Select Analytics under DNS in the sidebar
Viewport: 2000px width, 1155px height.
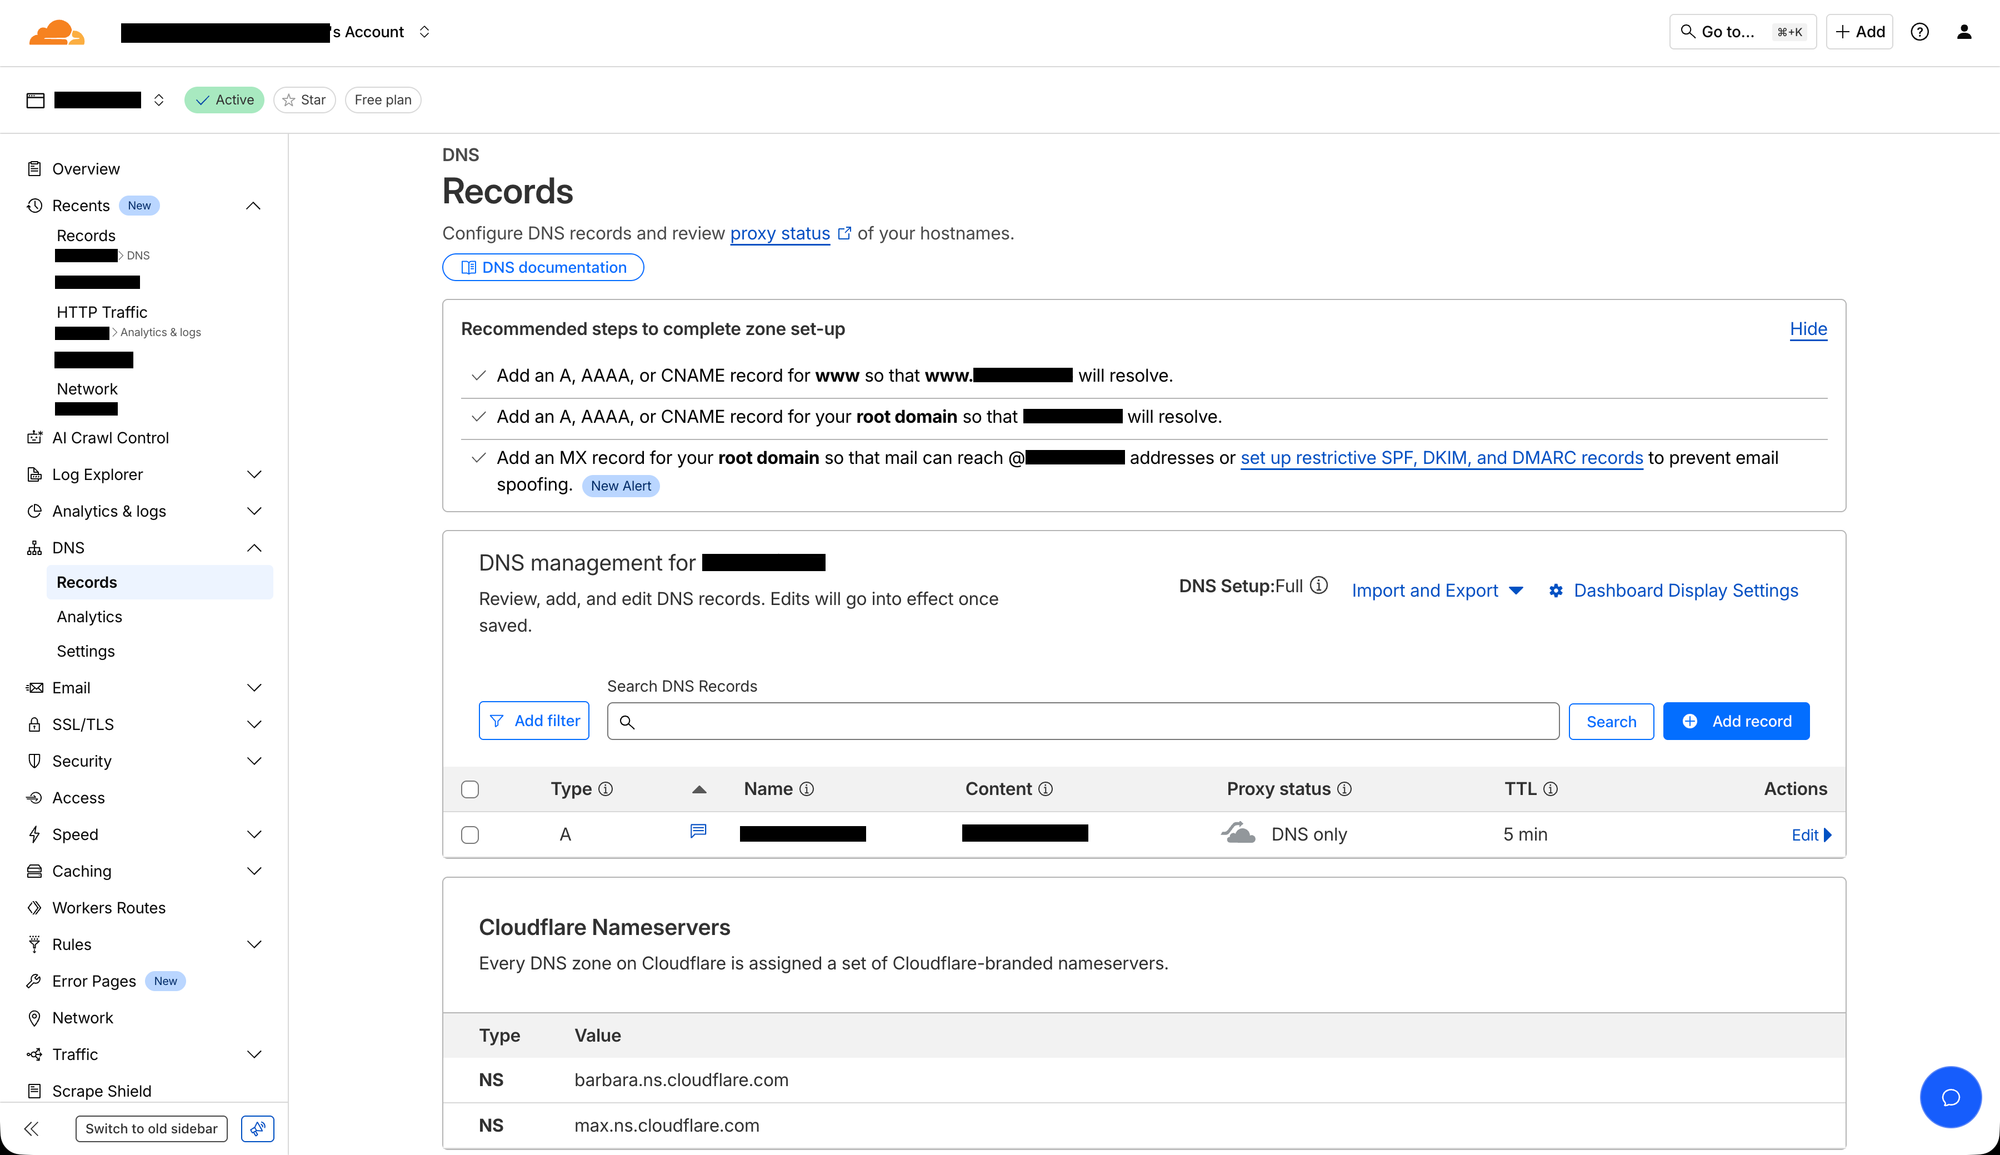click(x=89, y=616)
